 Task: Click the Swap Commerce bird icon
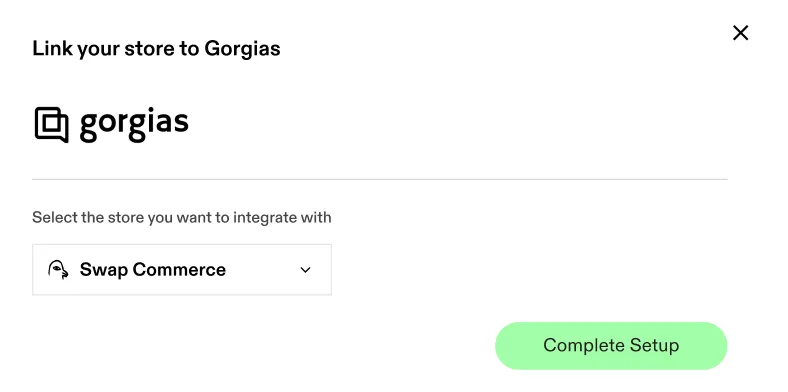(x=58, y=270)
